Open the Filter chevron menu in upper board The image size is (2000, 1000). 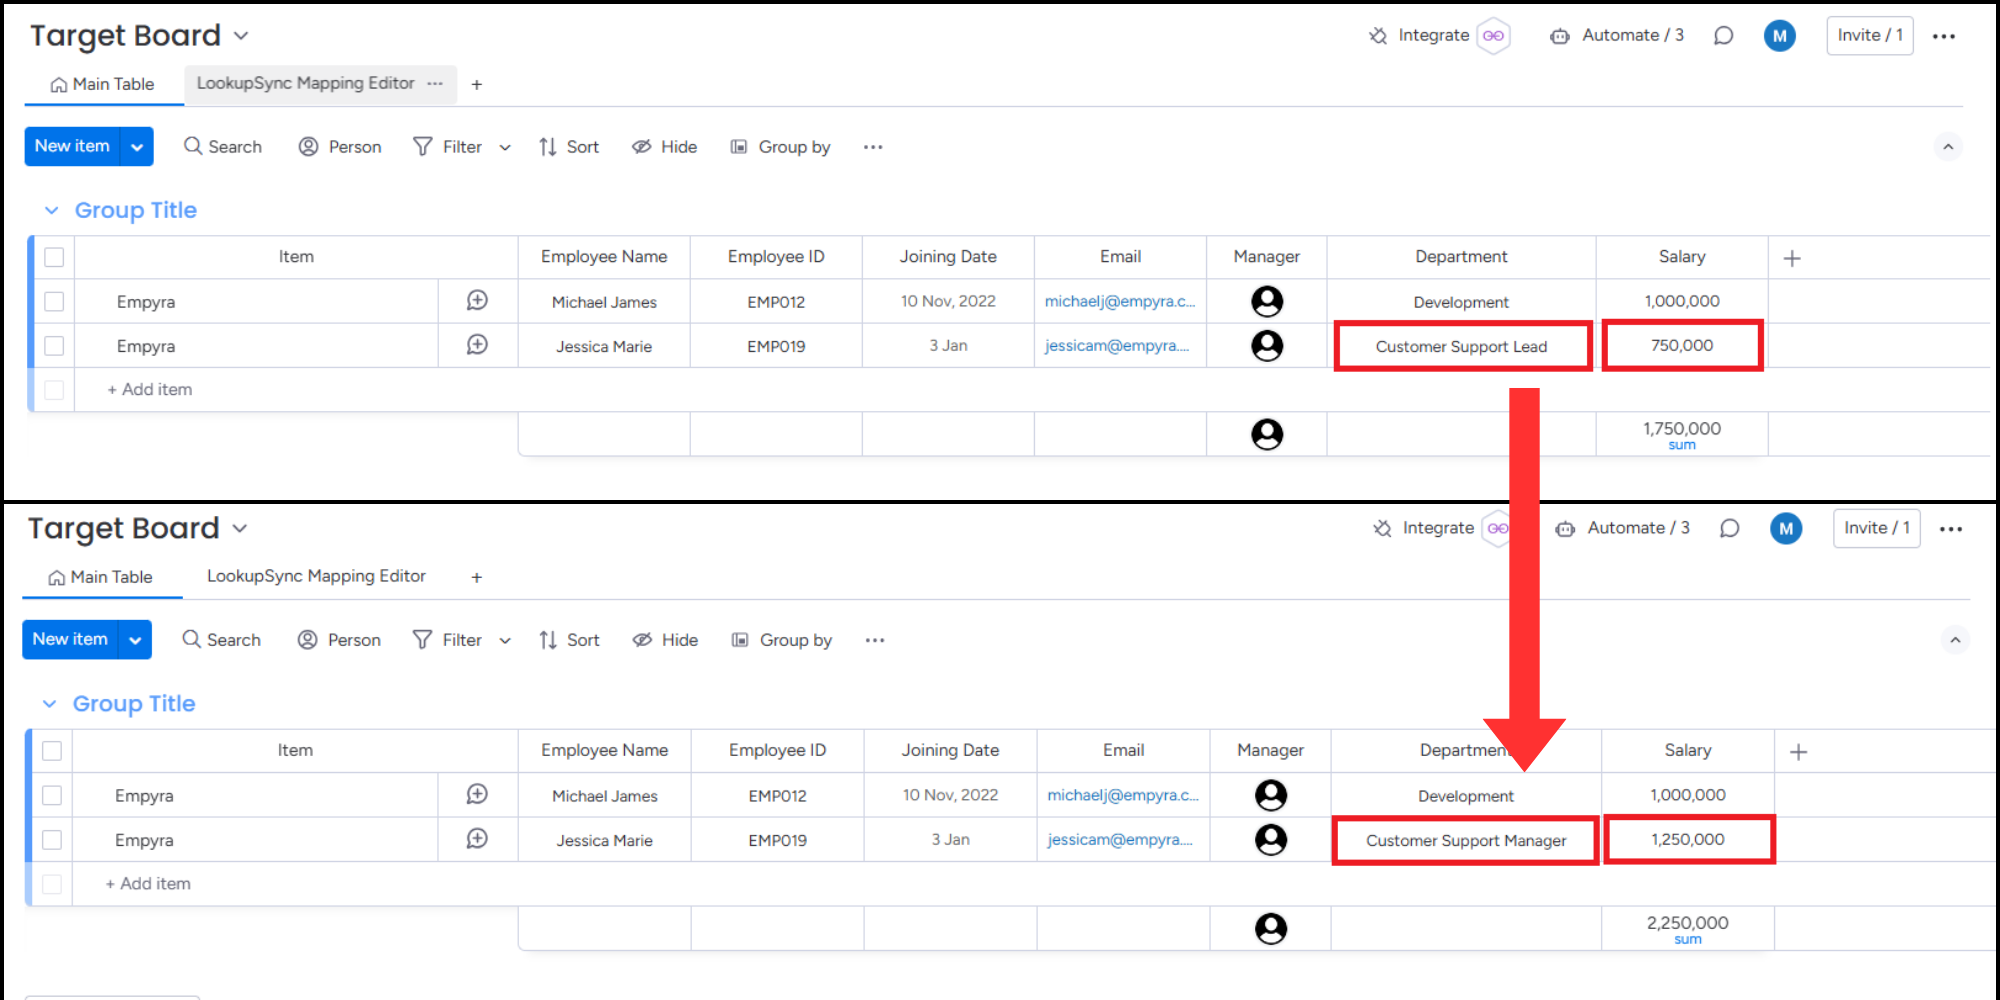coord(505,148)
